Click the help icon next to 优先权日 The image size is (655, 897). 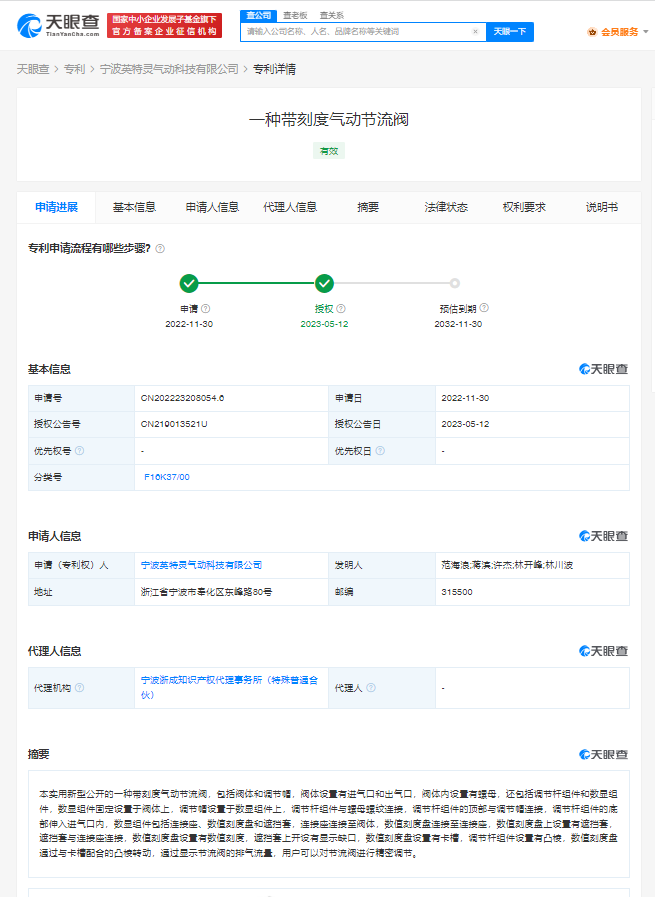point(380,451)
